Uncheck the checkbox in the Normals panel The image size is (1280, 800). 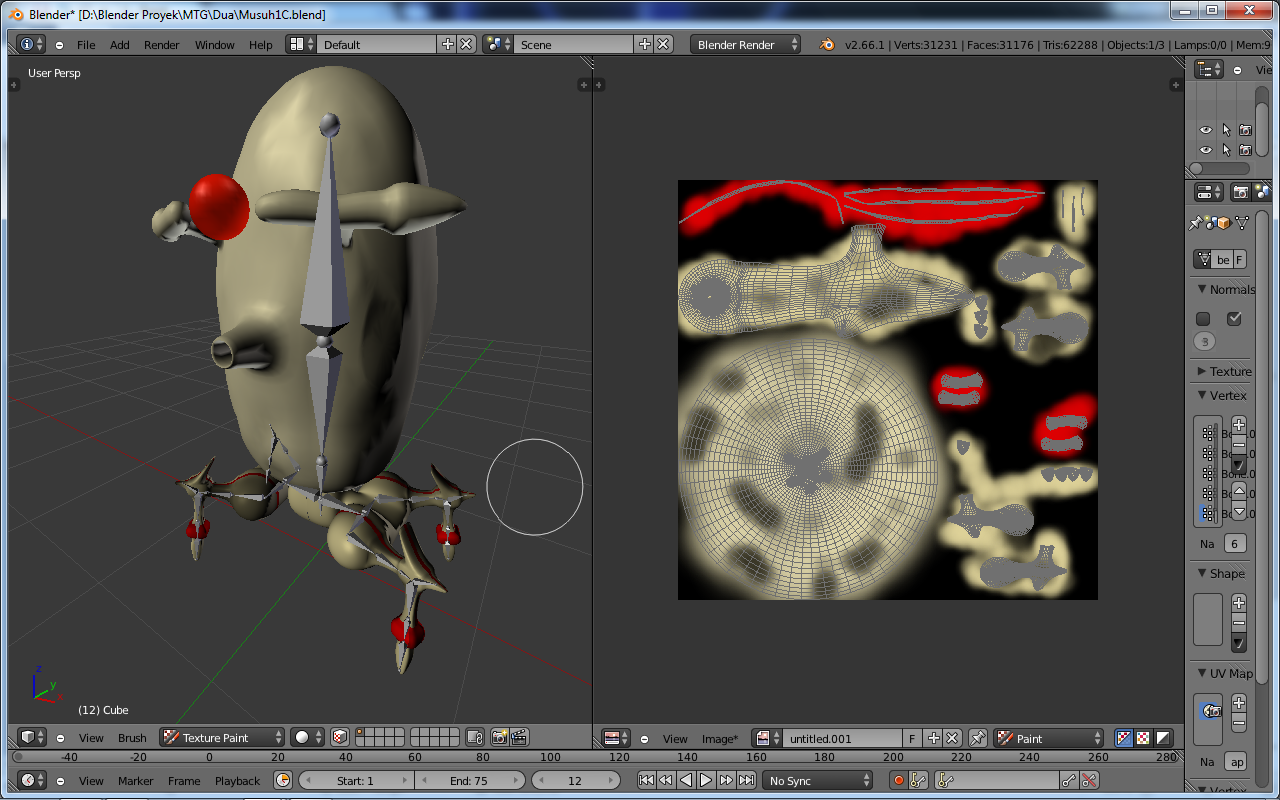pos(1234,318)
